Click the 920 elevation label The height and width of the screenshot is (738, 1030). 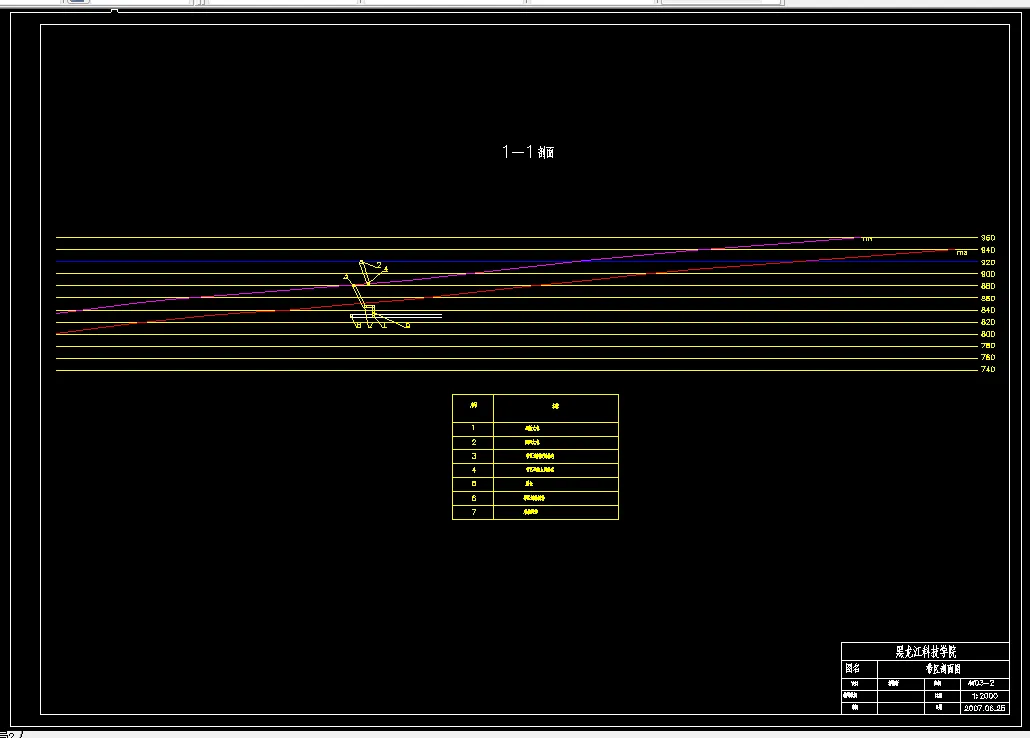[987, 262]
